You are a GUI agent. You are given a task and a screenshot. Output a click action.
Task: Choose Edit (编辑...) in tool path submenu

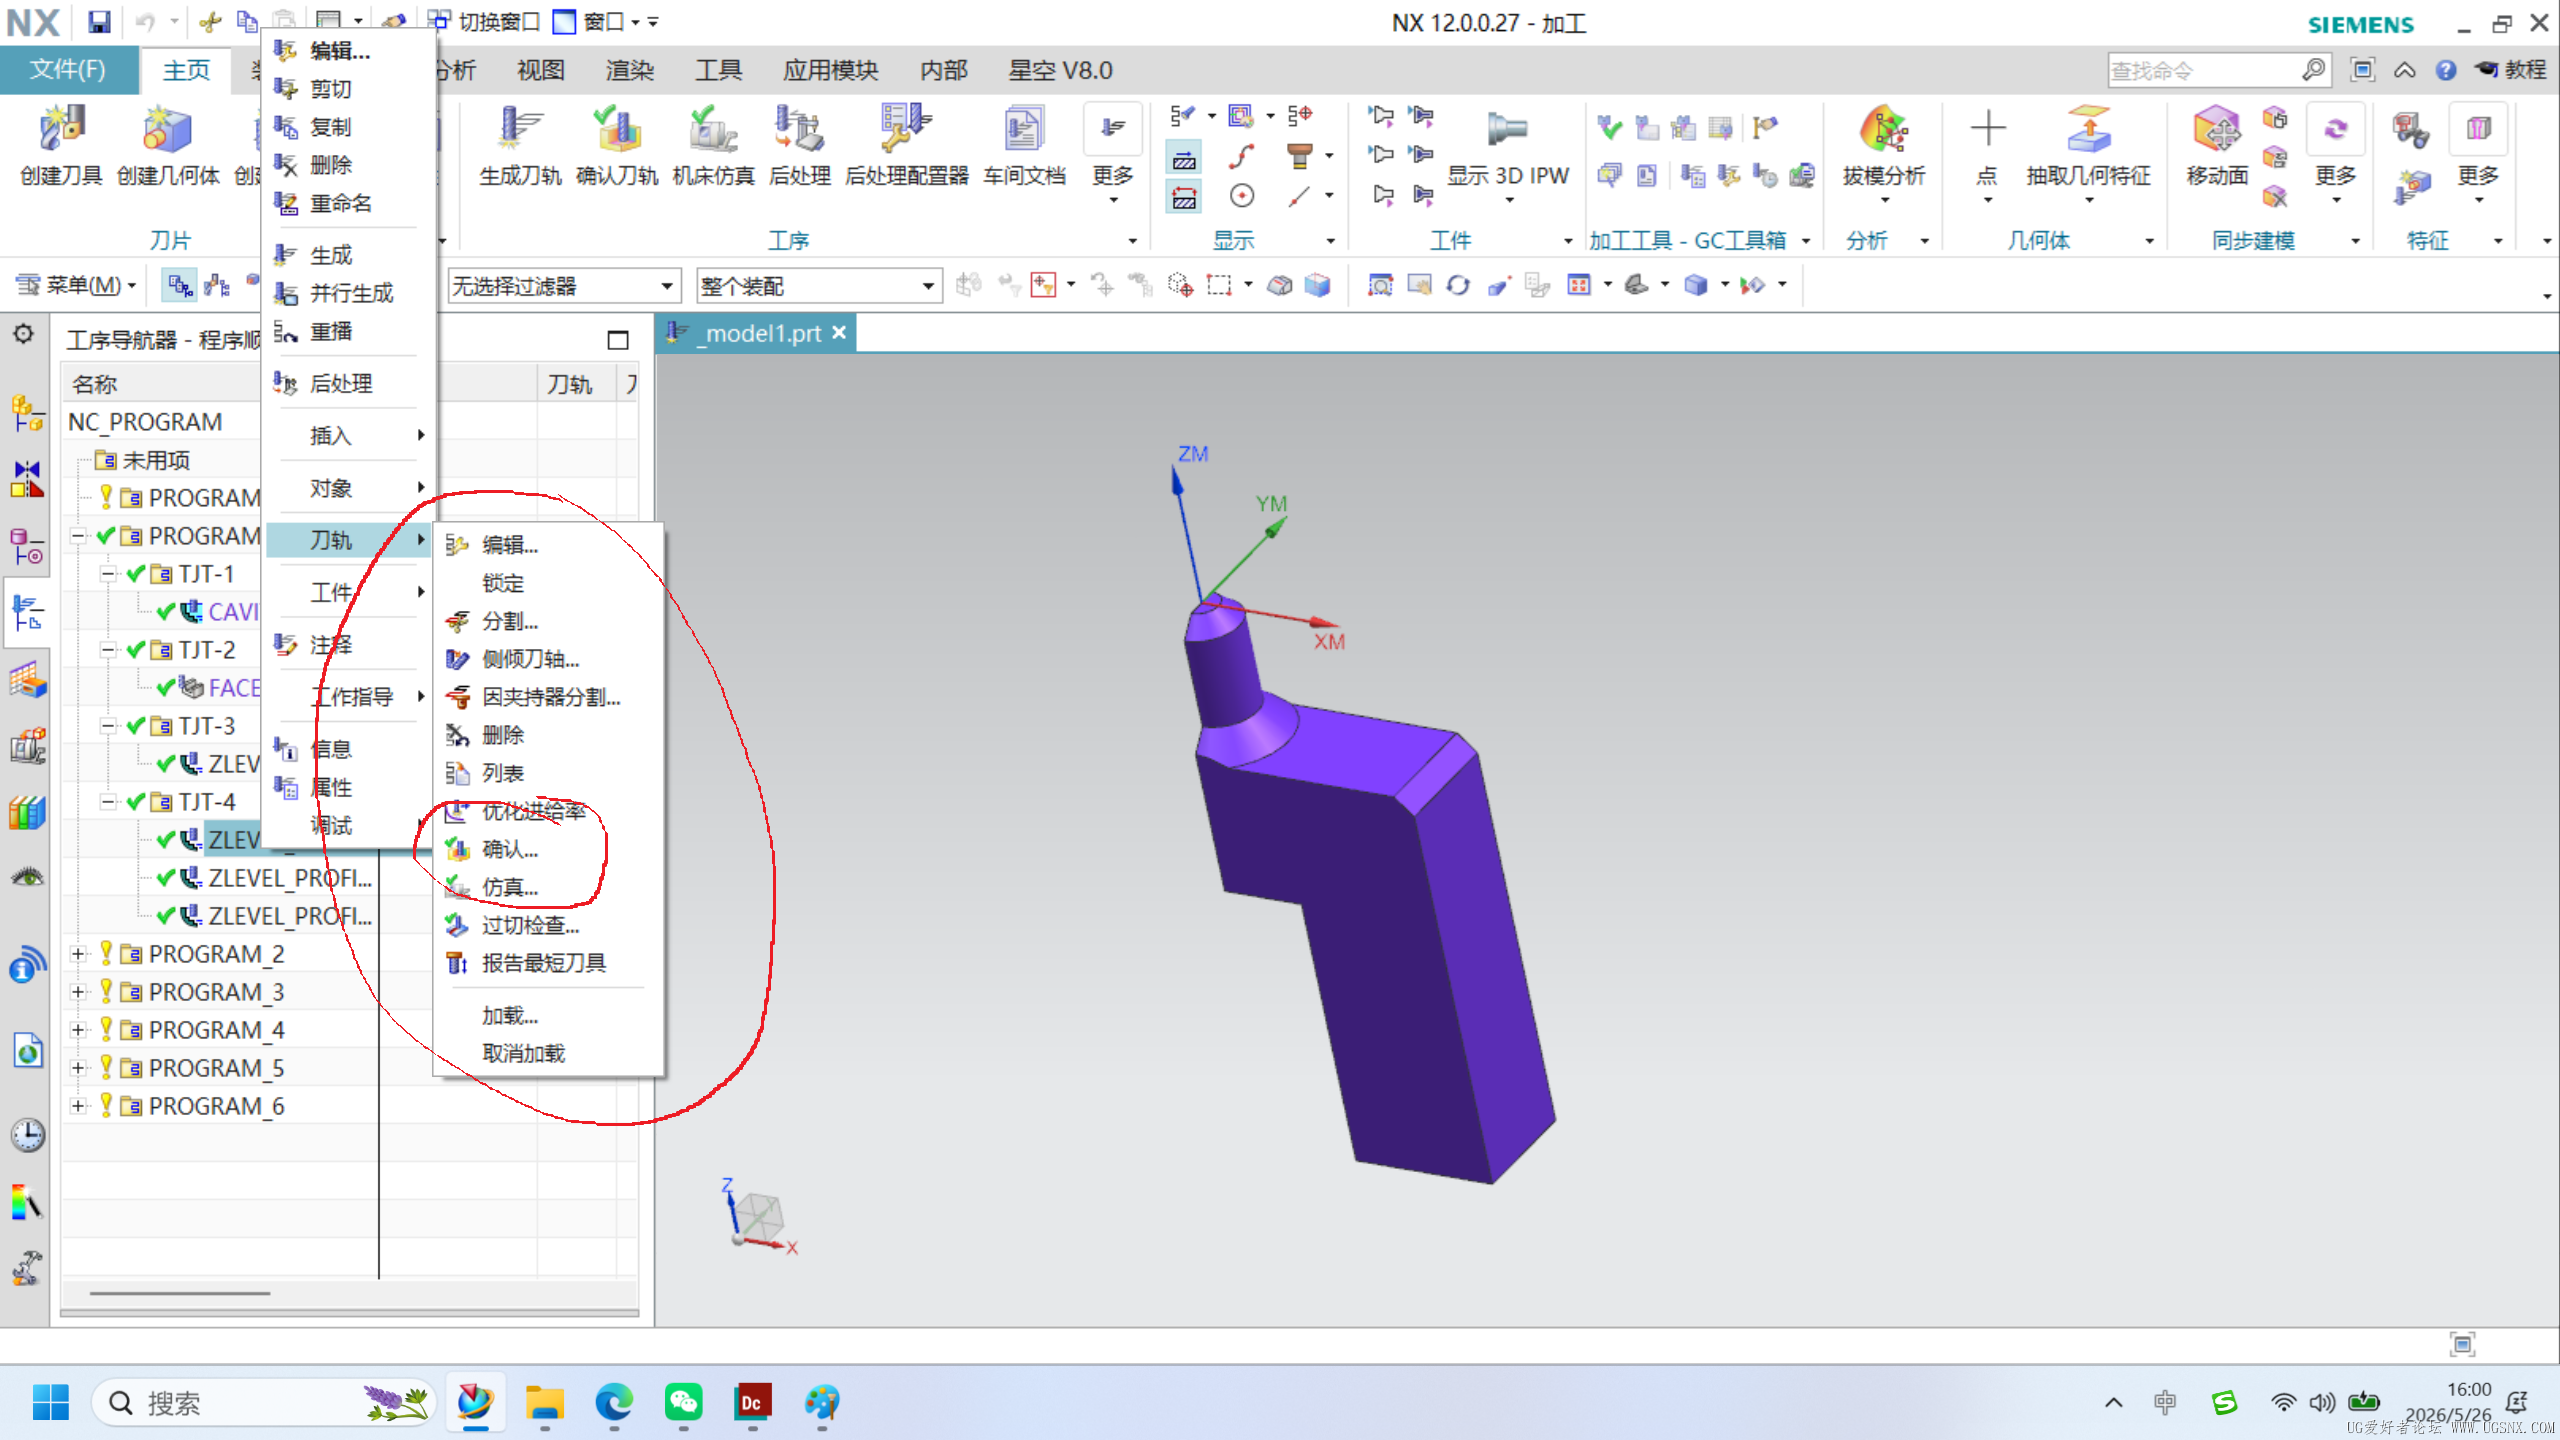(x=549, y=545)
